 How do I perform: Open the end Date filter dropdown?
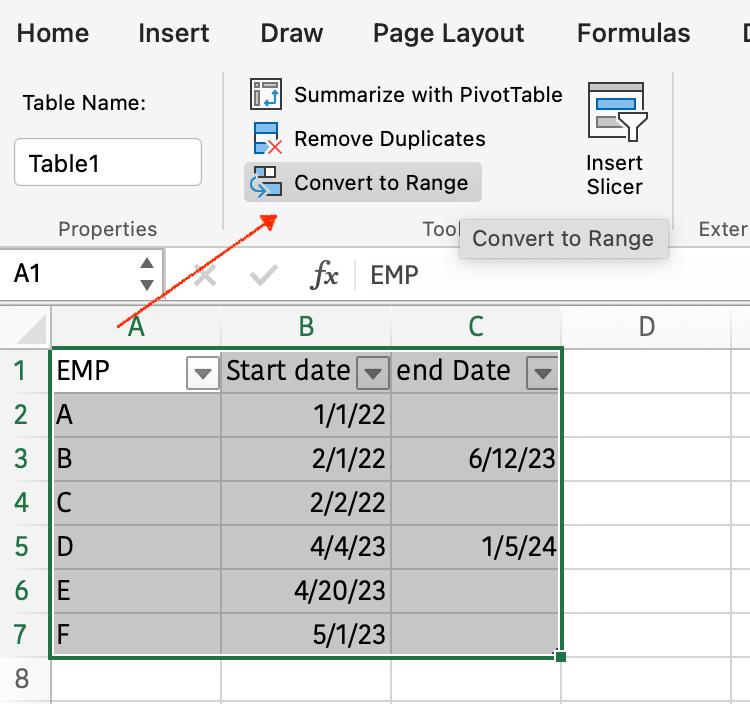pyautogui.click(x=542, y=373)
